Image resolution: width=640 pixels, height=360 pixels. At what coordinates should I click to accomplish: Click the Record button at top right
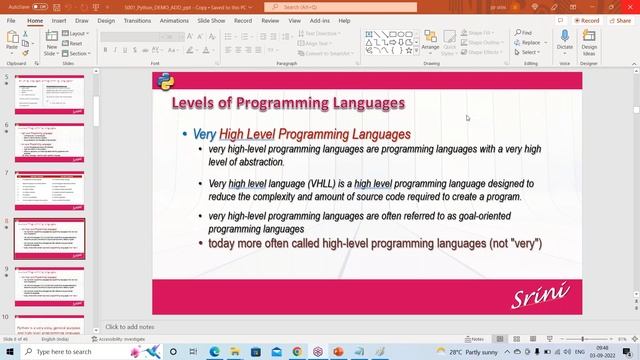pos(587,21)
